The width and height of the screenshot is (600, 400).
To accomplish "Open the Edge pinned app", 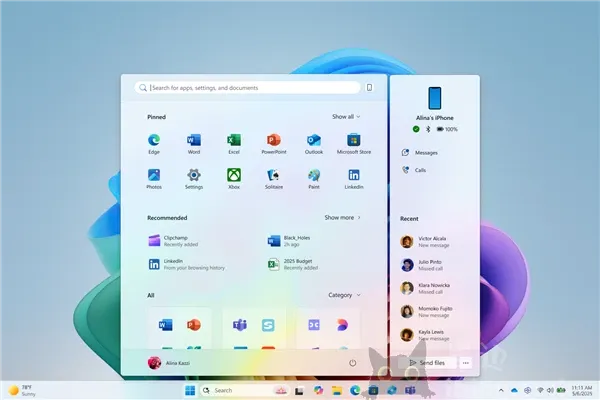I will click(x=154, y=144).
